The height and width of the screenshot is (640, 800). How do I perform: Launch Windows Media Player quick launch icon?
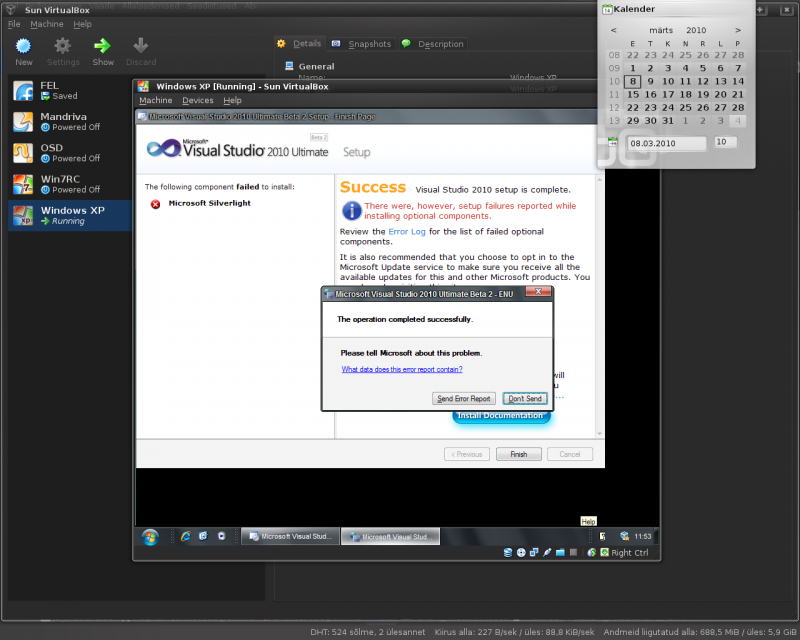point(221,536)
